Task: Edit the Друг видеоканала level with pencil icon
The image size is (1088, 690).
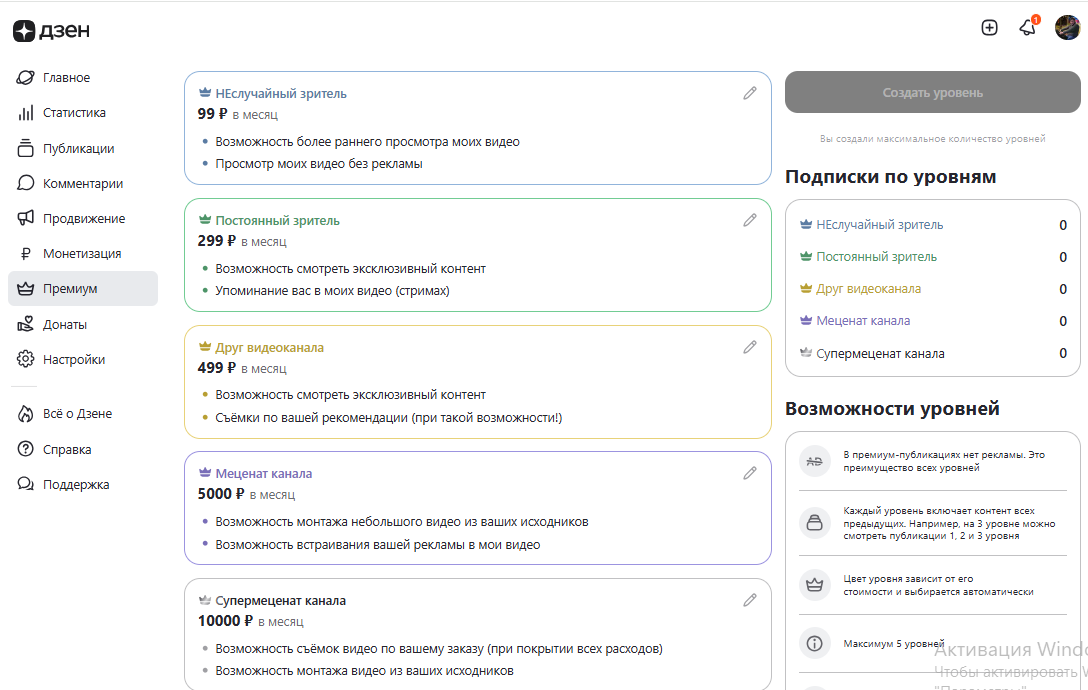Action: 750,347
